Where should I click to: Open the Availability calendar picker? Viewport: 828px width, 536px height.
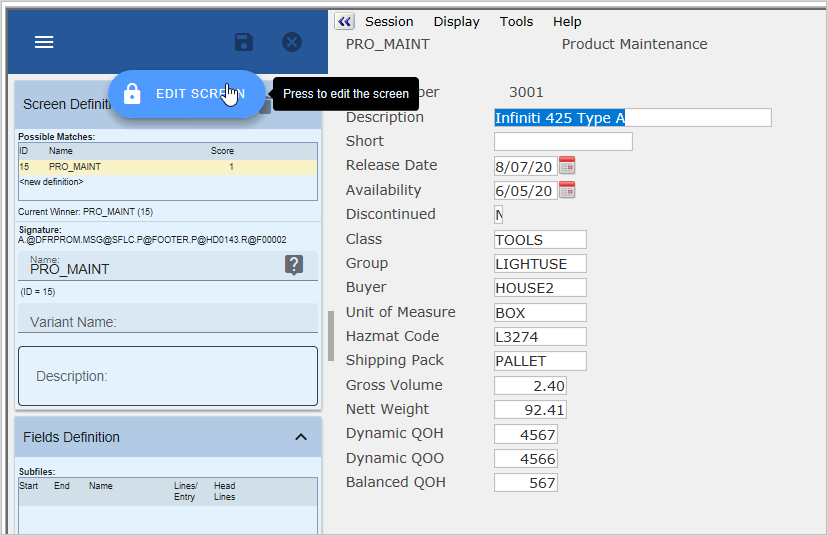click(x=567, y=190)
